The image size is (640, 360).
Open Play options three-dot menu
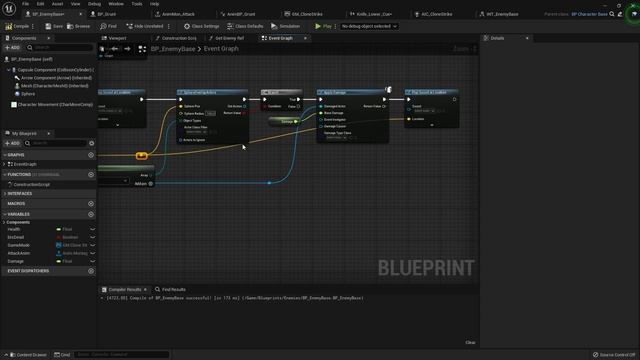(336, 26)
